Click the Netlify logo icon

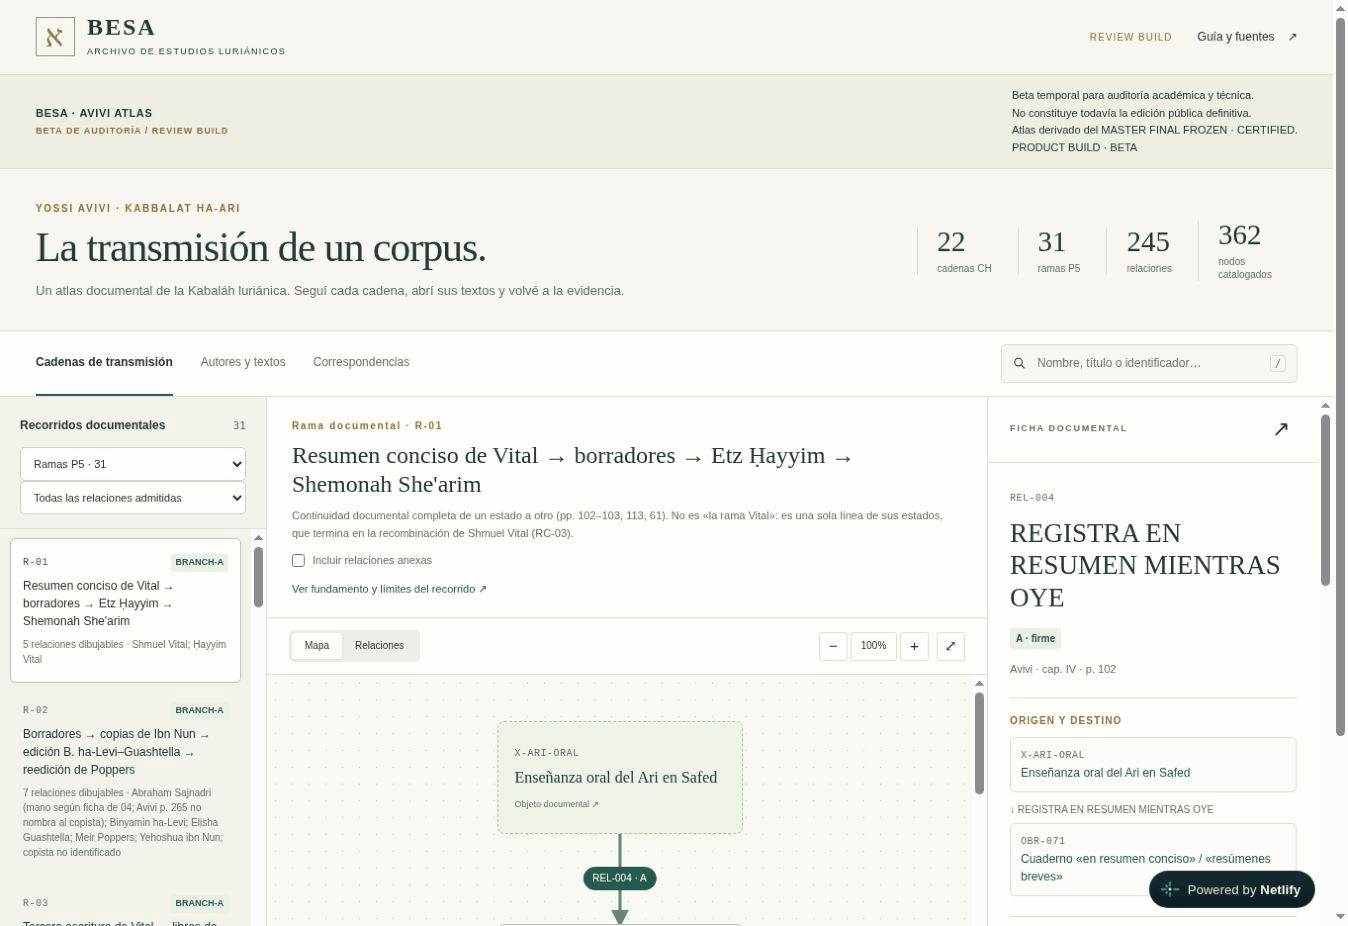[1170, 889]
